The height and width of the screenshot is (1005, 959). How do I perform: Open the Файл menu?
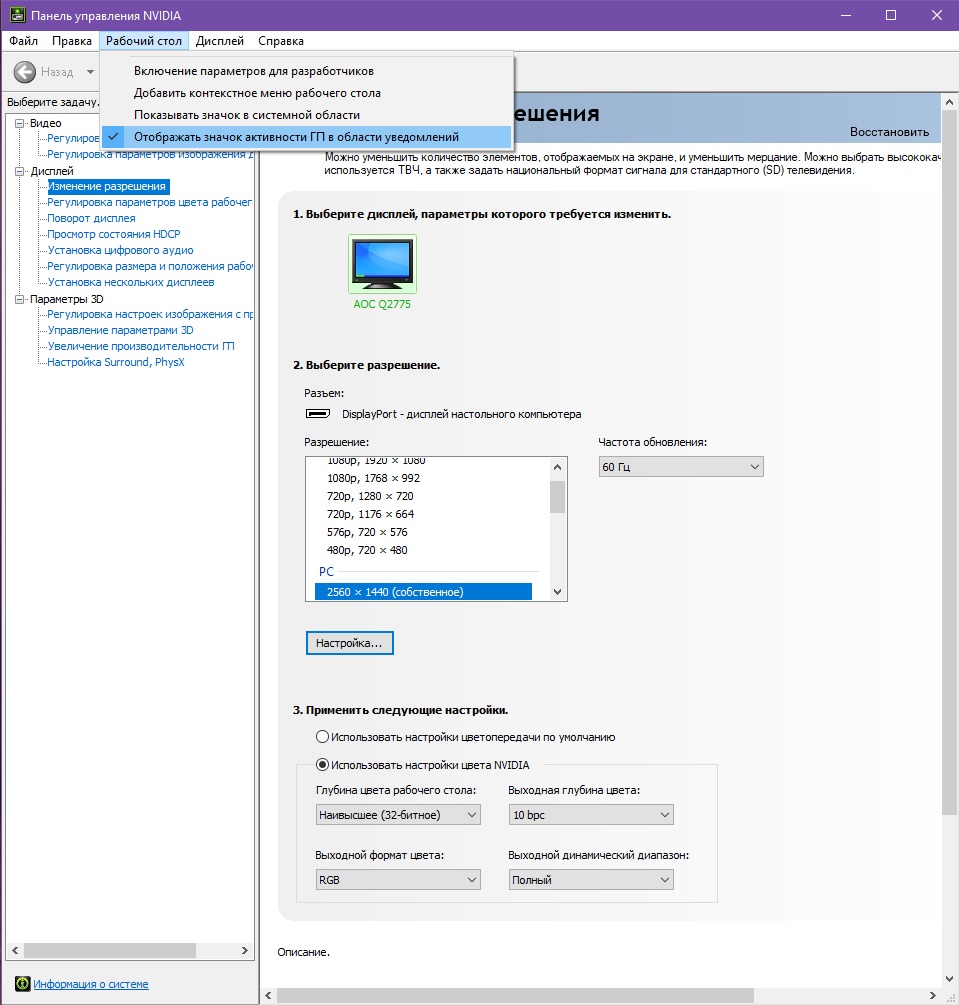23,41
